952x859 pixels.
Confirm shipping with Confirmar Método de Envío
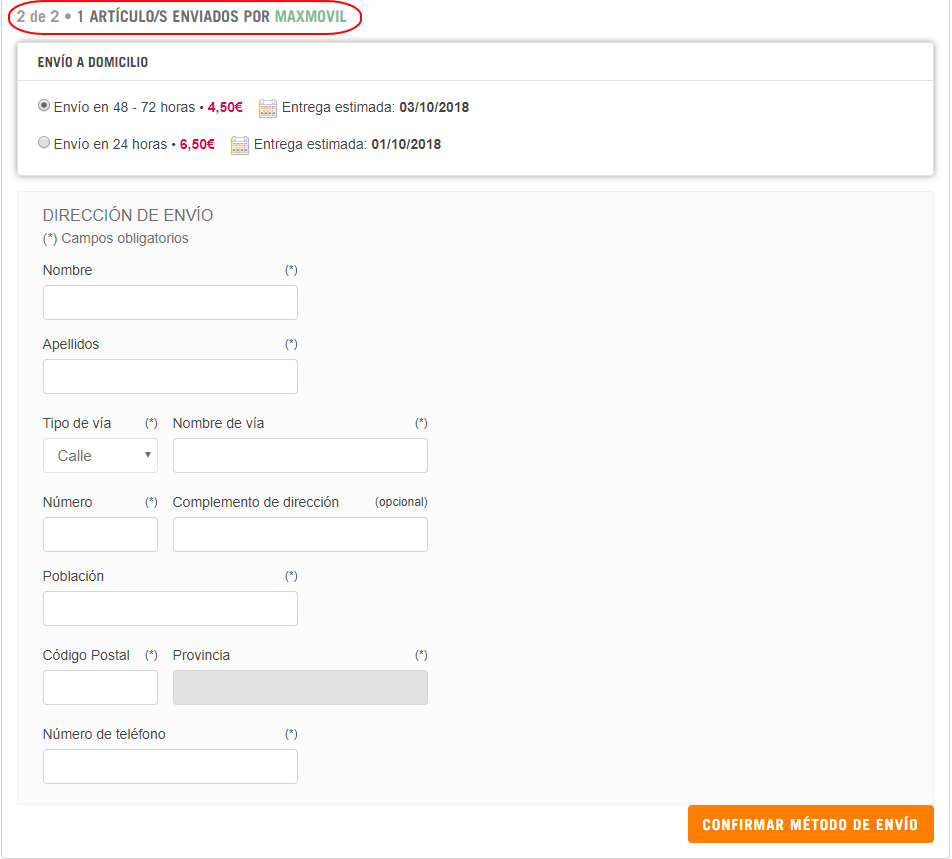pyautogui.click(x=811, y=824)
